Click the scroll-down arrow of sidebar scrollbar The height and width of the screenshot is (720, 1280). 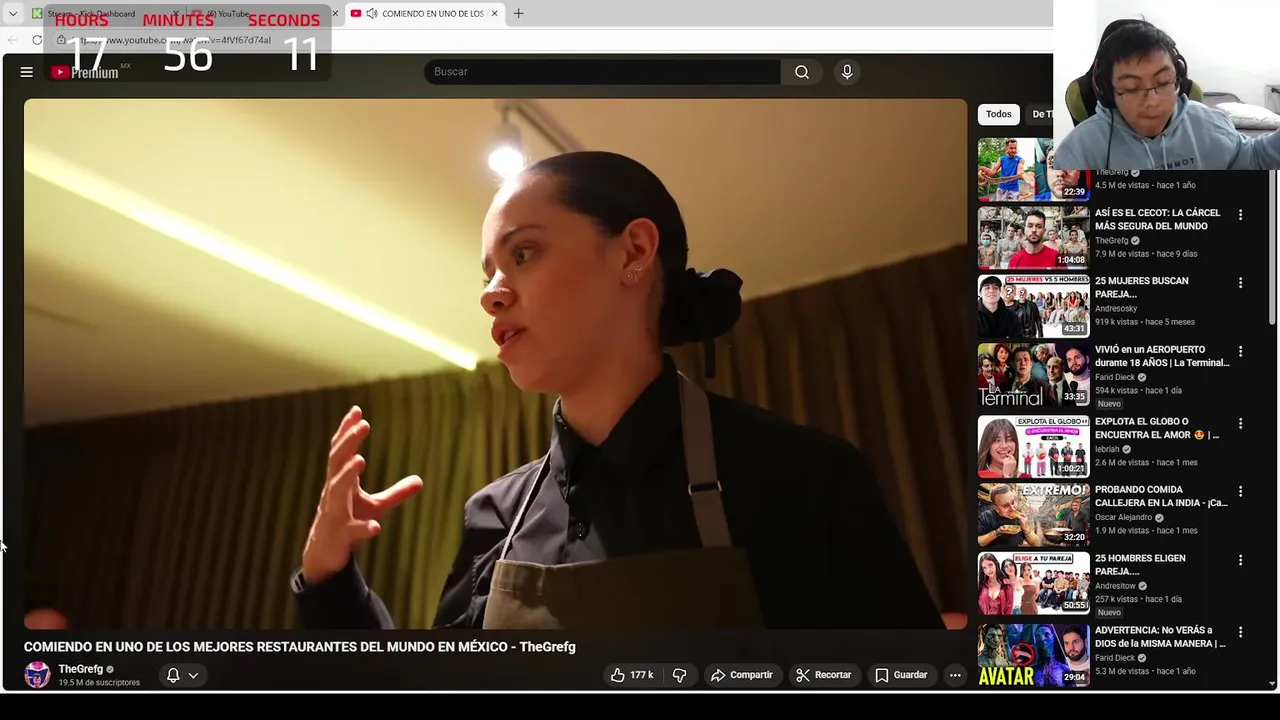[x=1272, y=684]
